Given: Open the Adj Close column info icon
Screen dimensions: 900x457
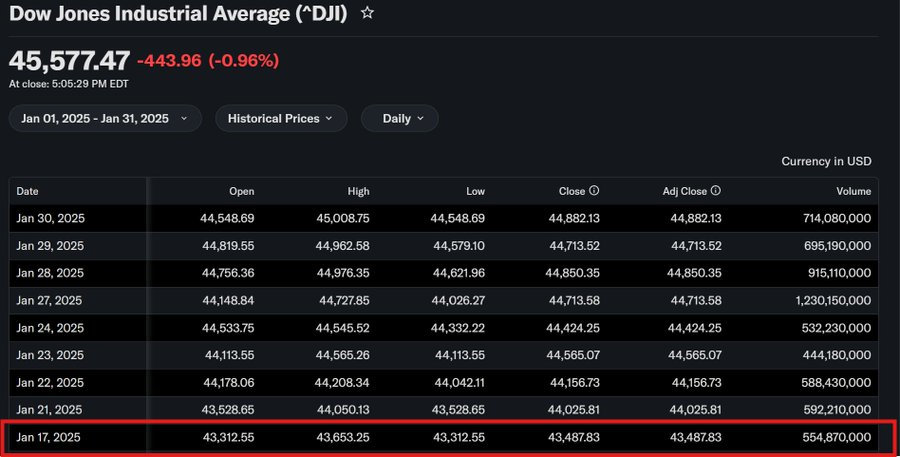Looking at the screenshot, I should (x=715, y=191).
